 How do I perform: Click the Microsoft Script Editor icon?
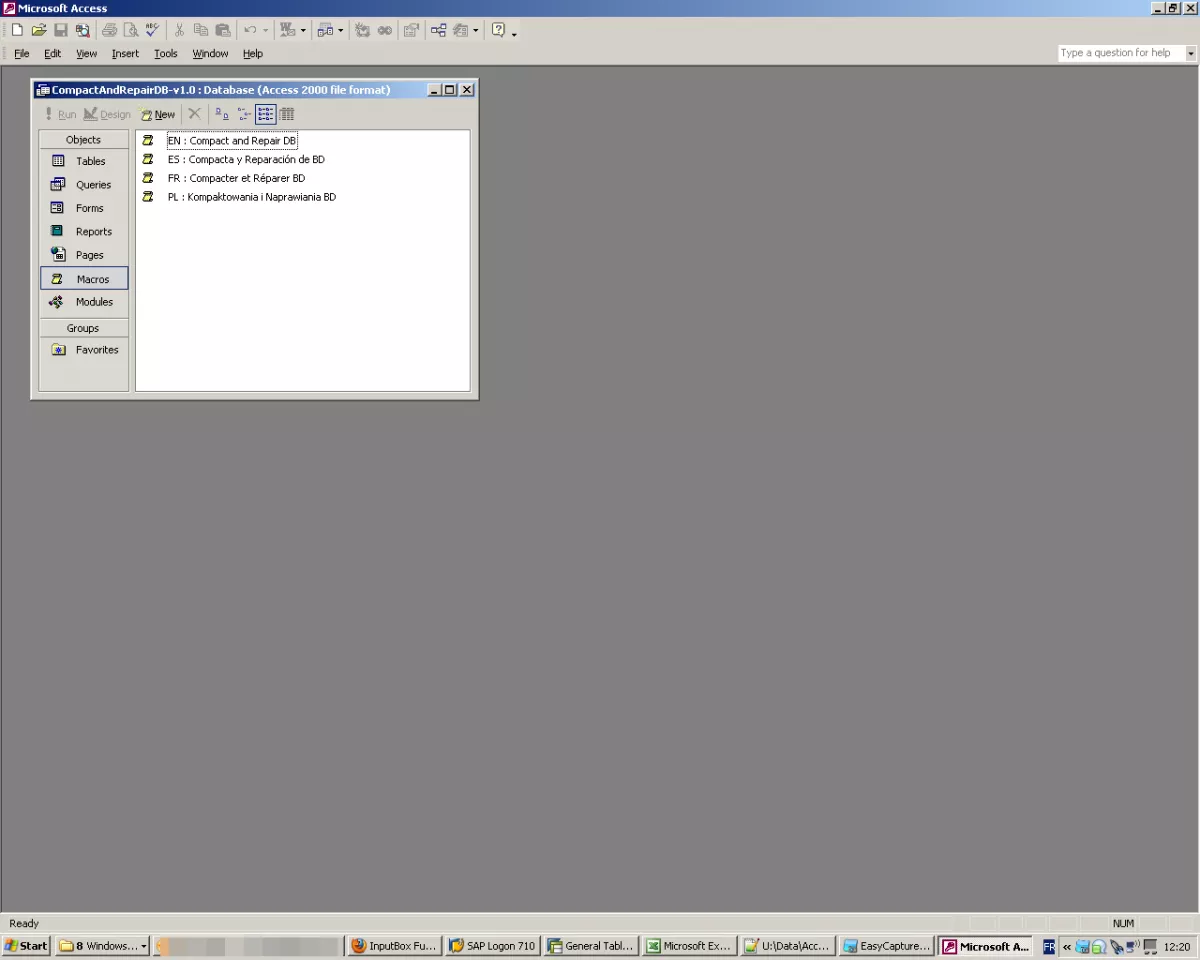click(385, 30)
